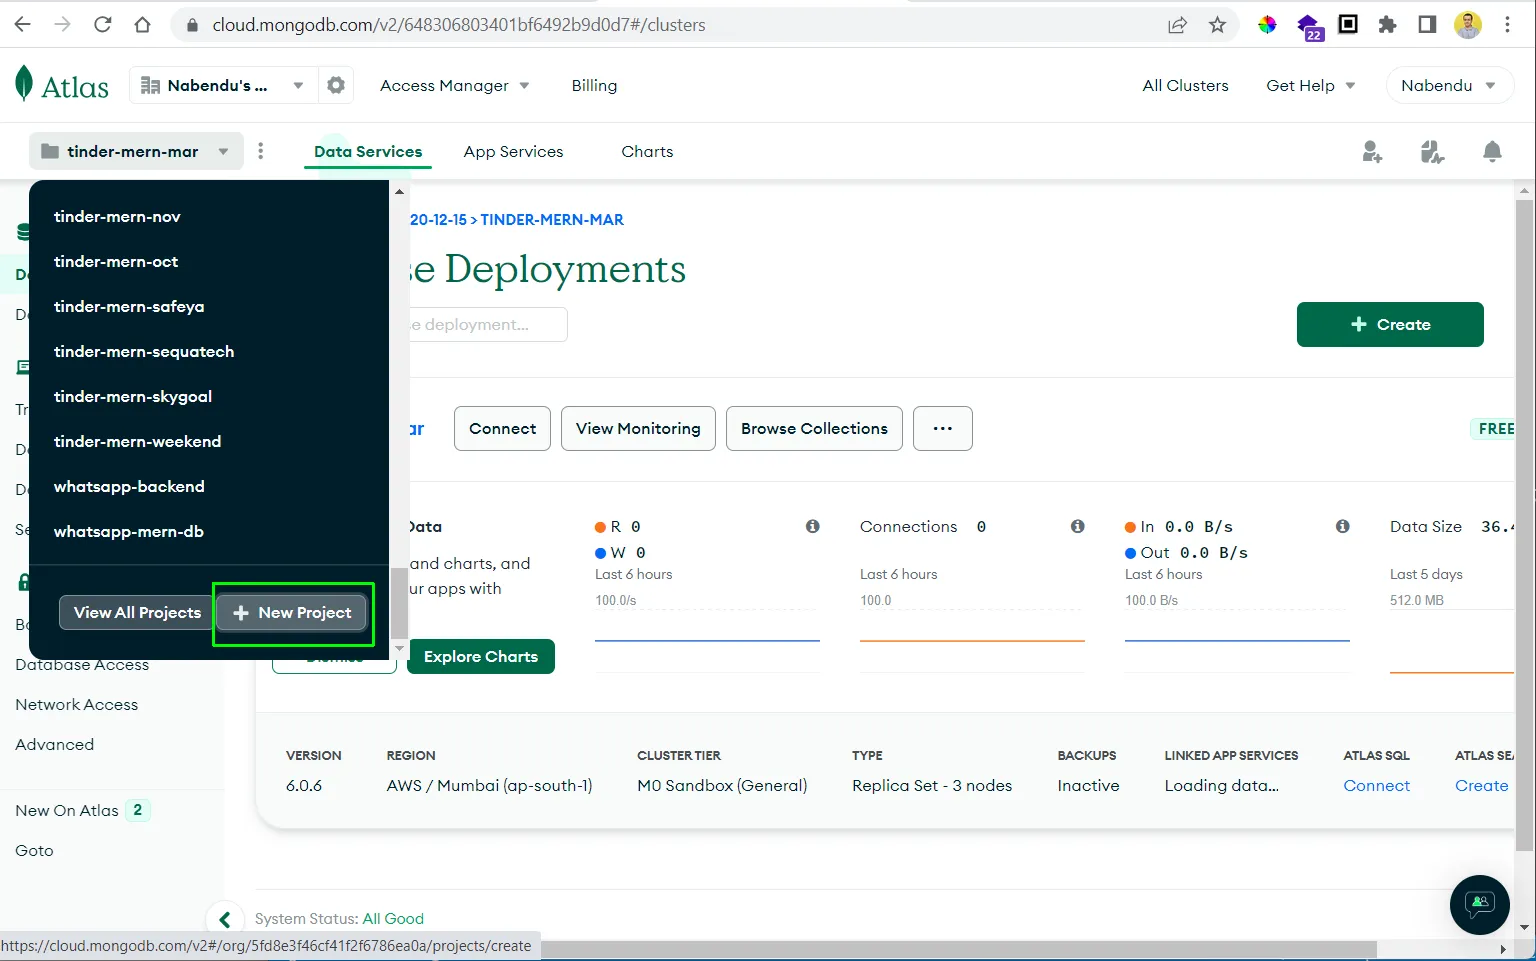Toggle the browser side panel icon

[1427, 25]
